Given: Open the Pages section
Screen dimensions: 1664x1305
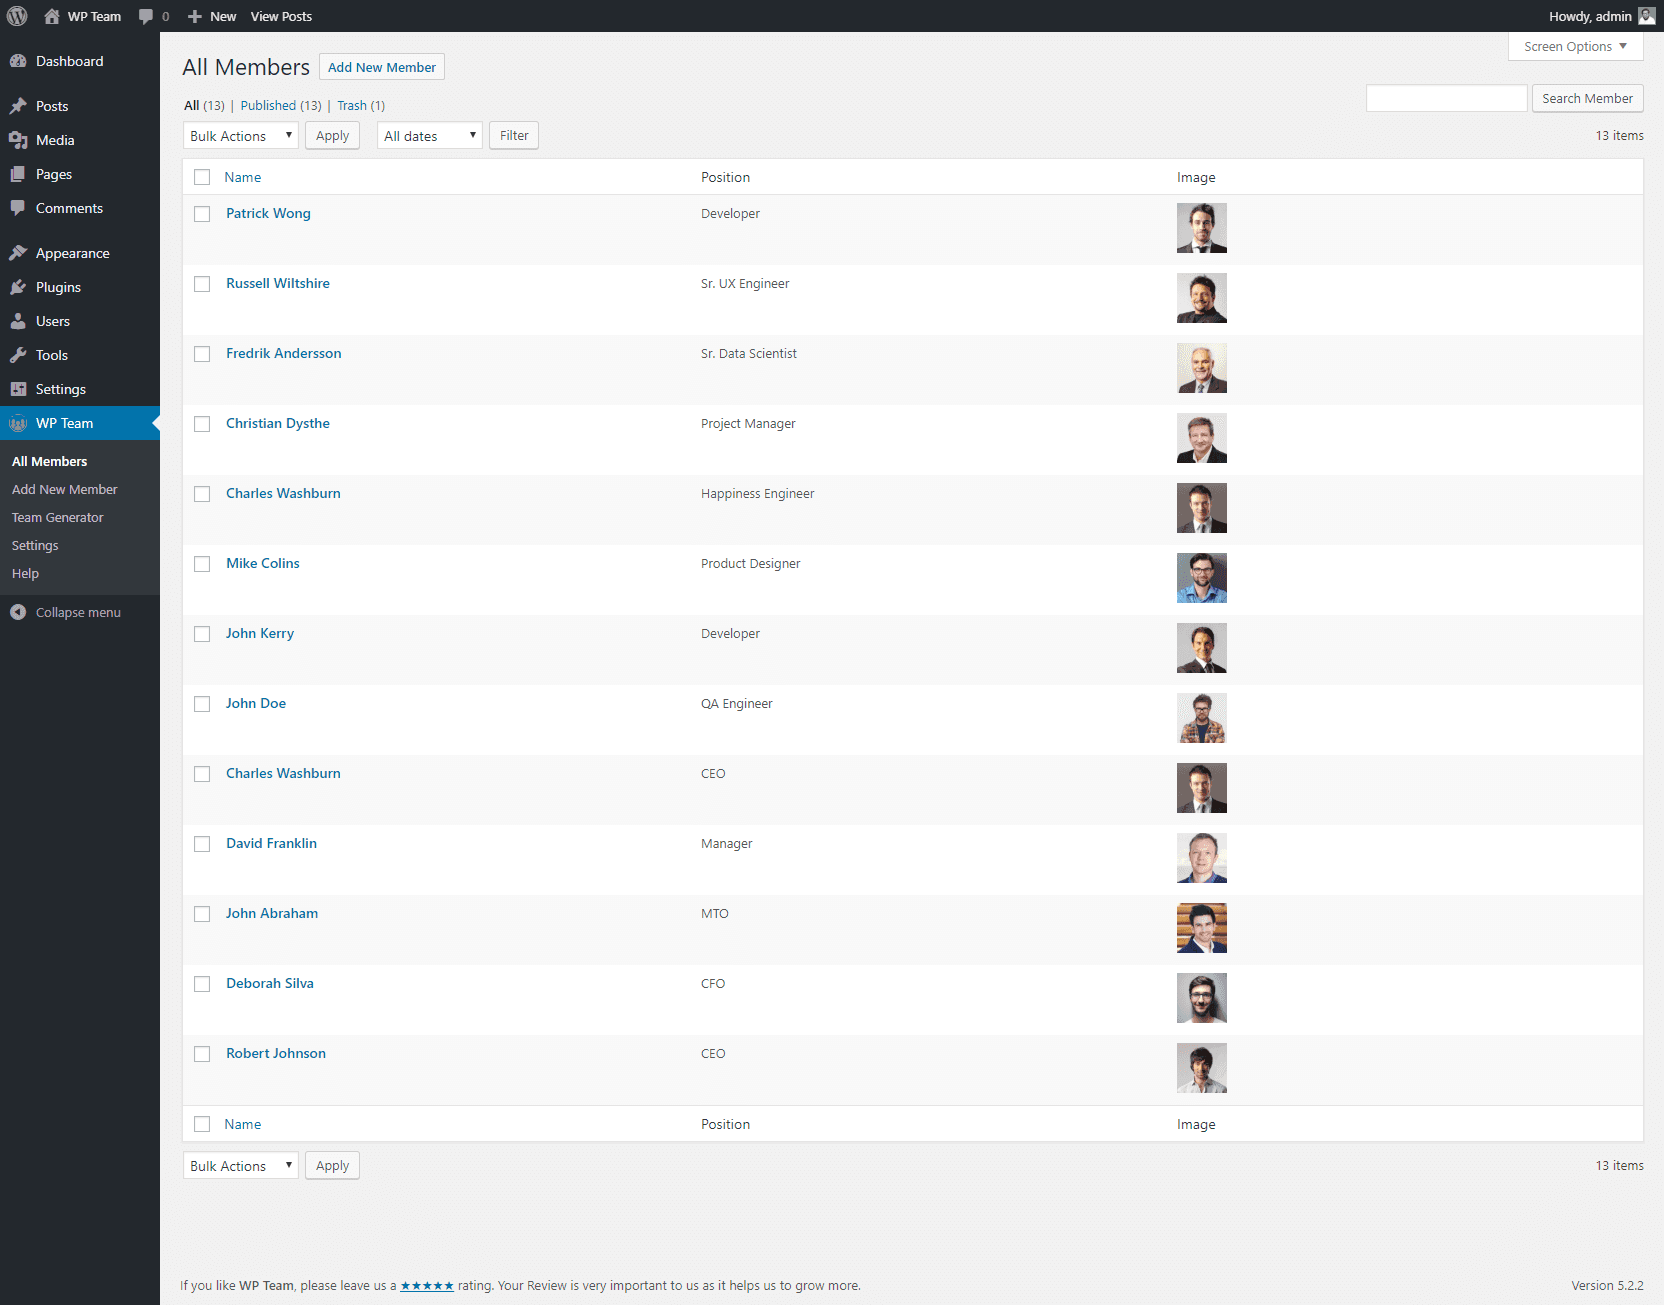Looking at the screenshot, I should click(52, 174).
